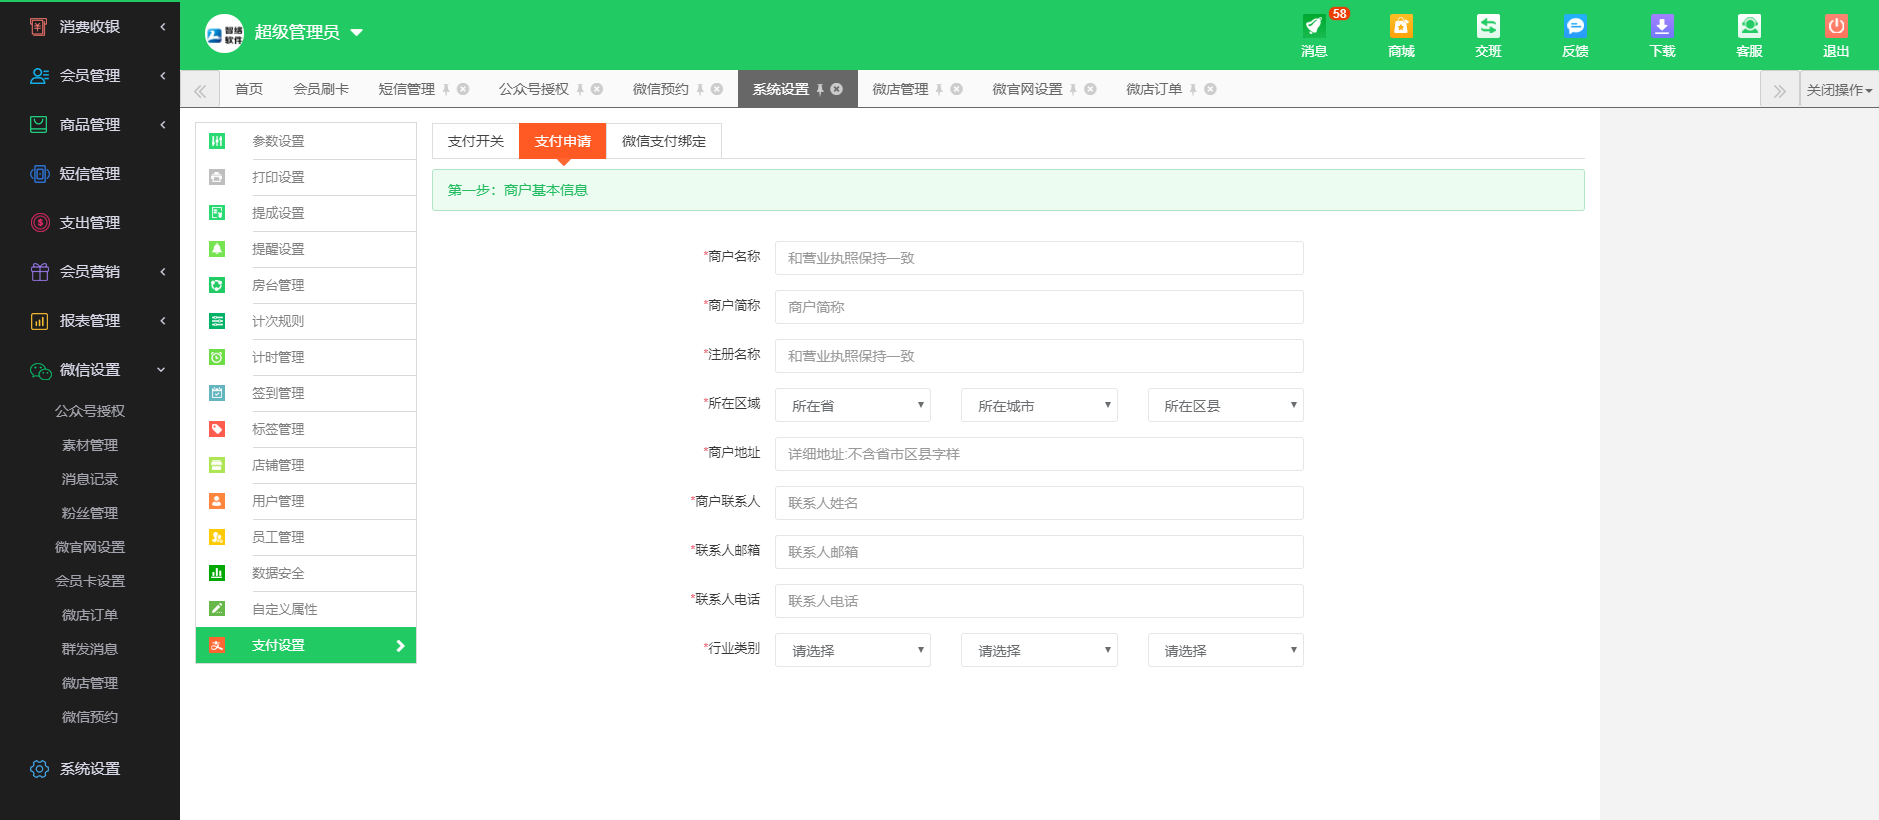Click the 交班 shift handover icon
1879x820 pixels.
[x=1488, y=27]
